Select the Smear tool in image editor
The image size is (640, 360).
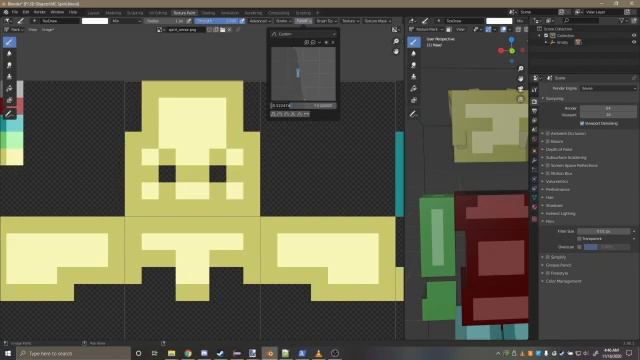(x=9, y=65)
